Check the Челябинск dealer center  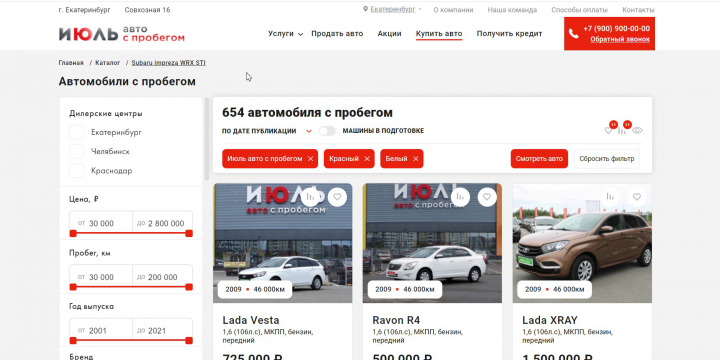77,152
